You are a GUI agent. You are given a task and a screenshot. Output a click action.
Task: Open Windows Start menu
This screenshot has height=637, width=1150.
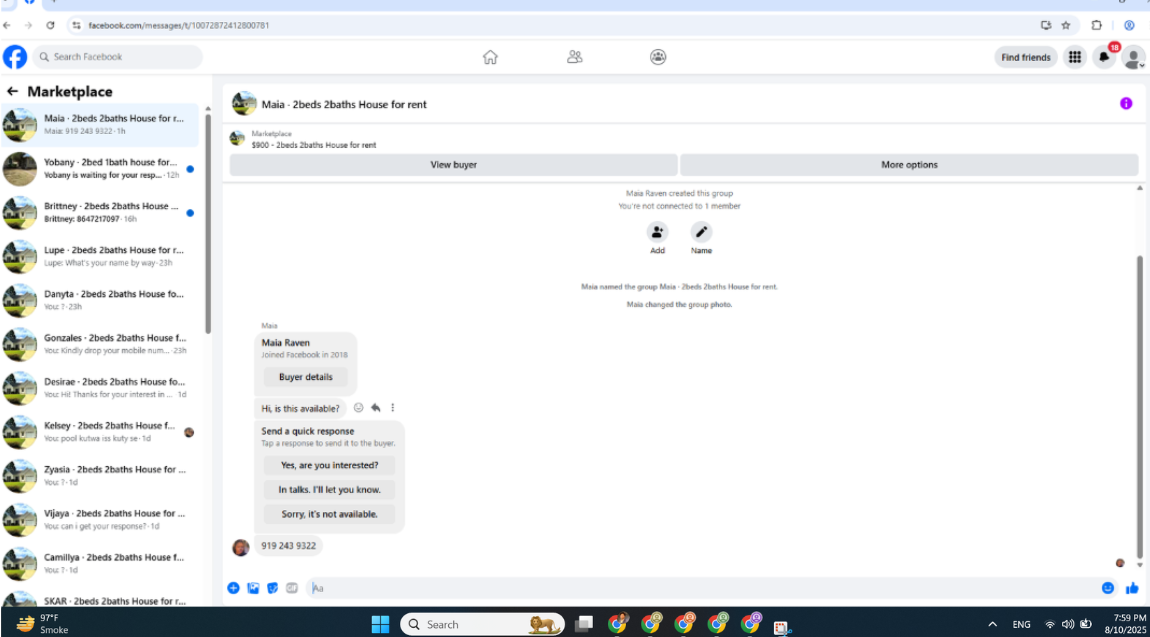coord(380,625)
